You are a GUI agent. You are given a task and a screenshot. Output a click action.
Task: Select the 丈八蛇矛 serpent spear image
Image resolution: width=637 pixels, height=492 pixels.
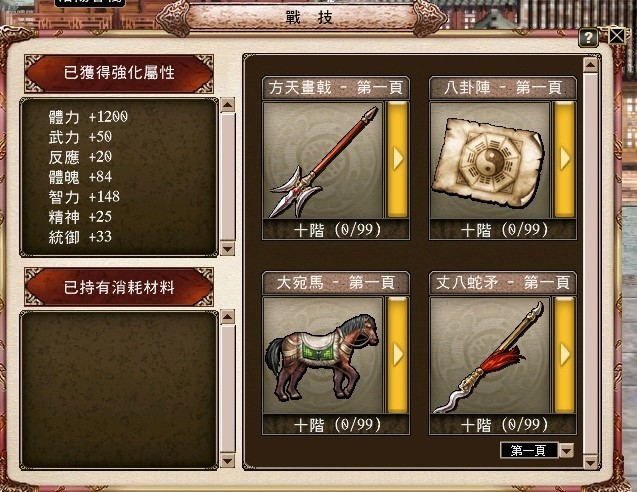[490, 355]
